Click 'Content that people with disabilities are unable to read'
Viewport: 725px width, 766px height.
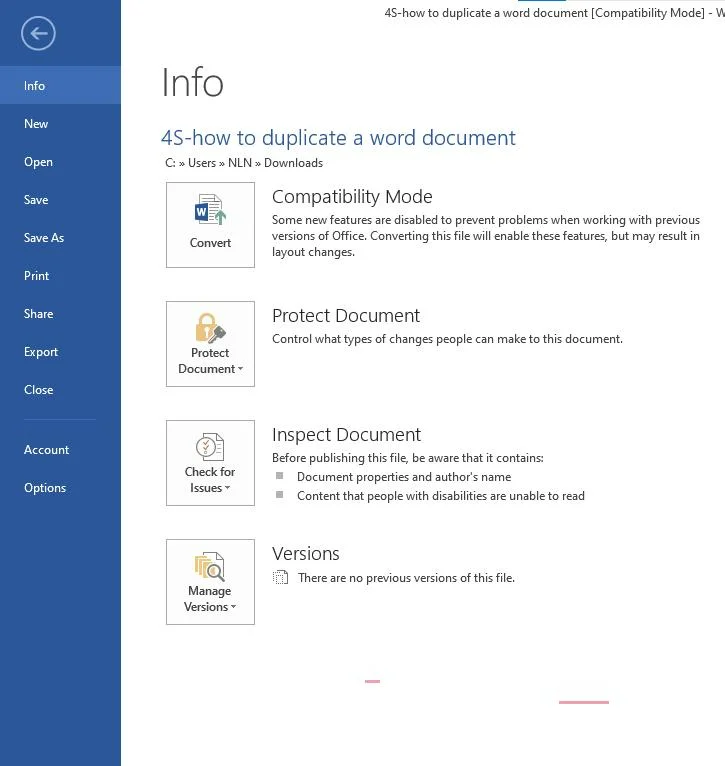click(x=441, y=496)
